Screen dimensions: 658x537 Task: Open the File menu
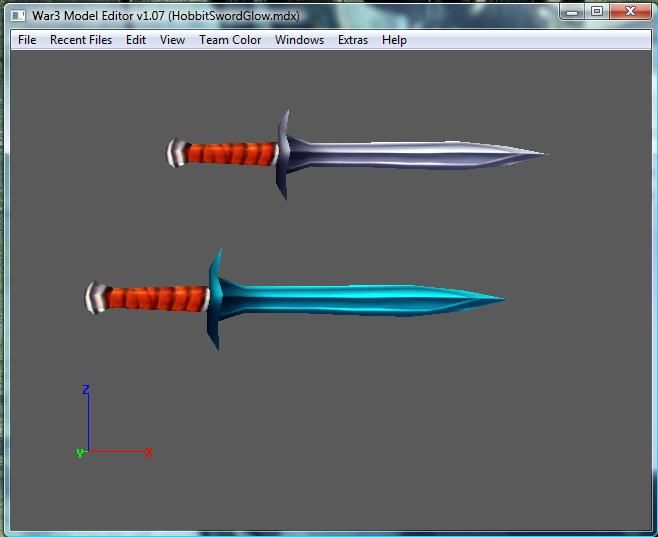pyautogui.click(x=27, y=40)
